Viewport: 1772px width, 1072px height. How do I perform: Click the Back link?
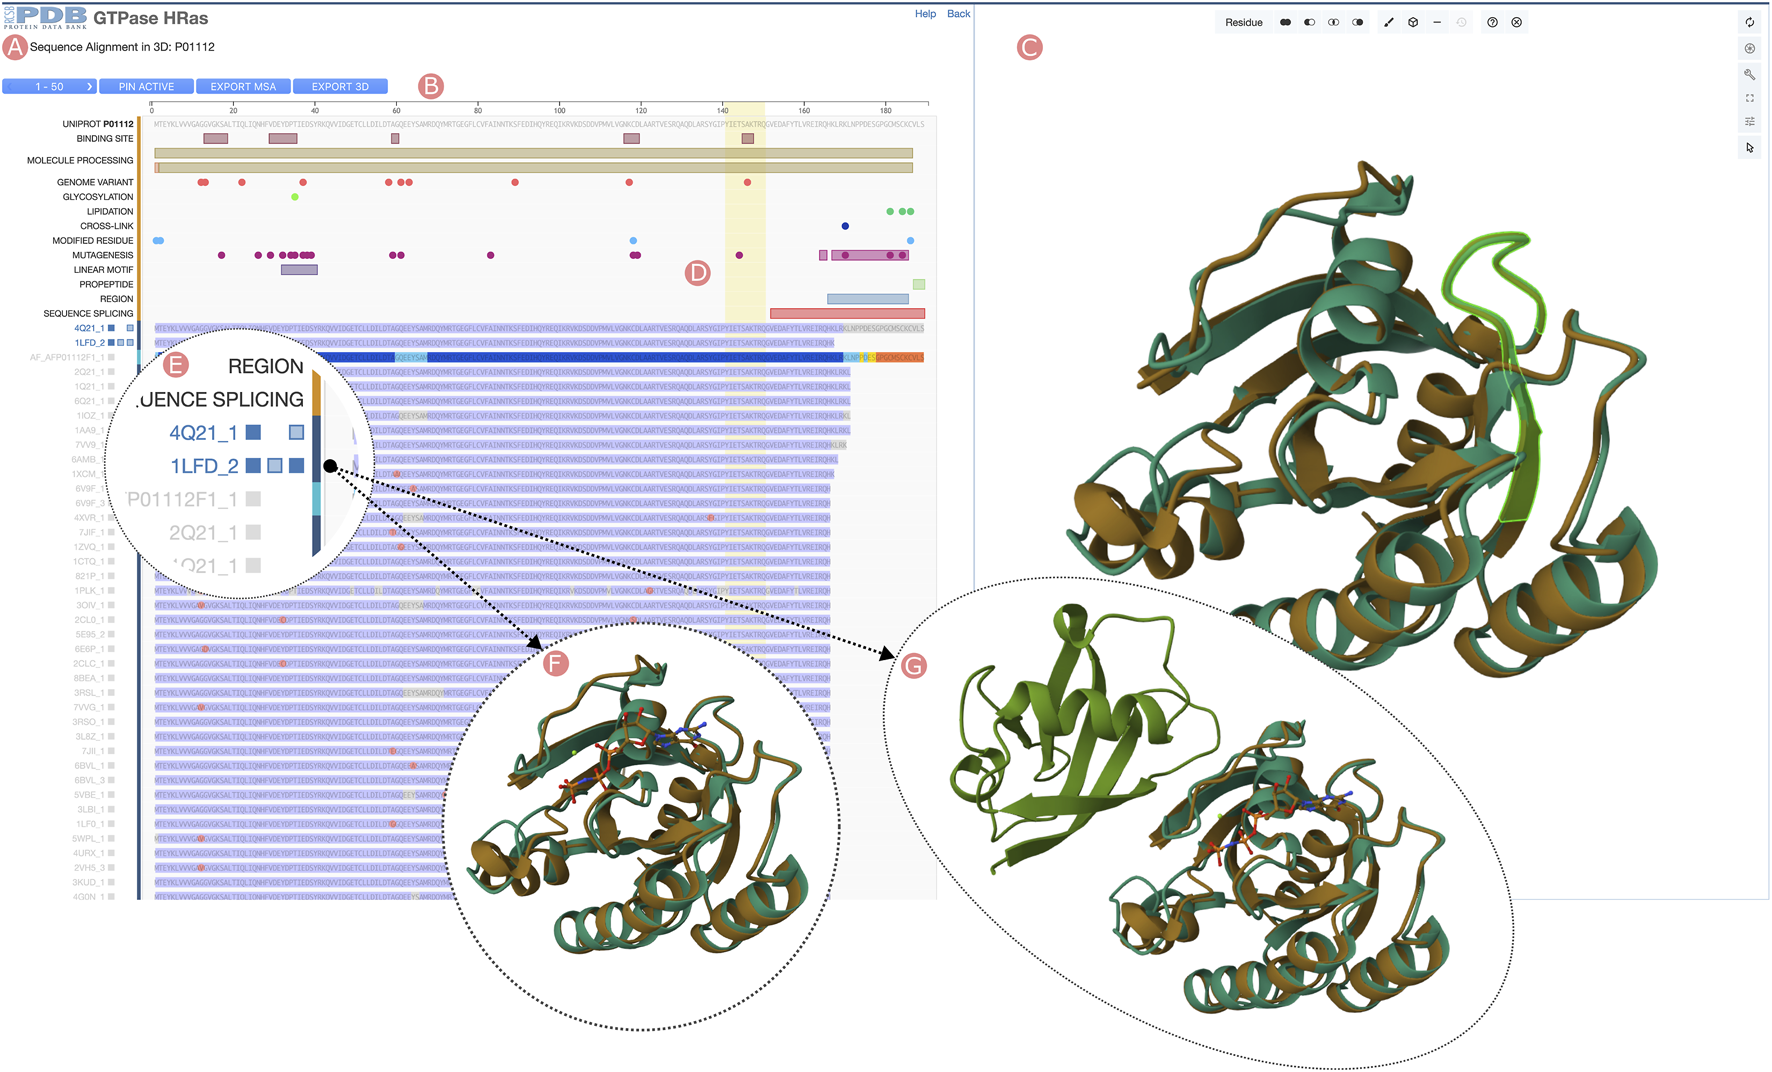(x=958, y=14)
